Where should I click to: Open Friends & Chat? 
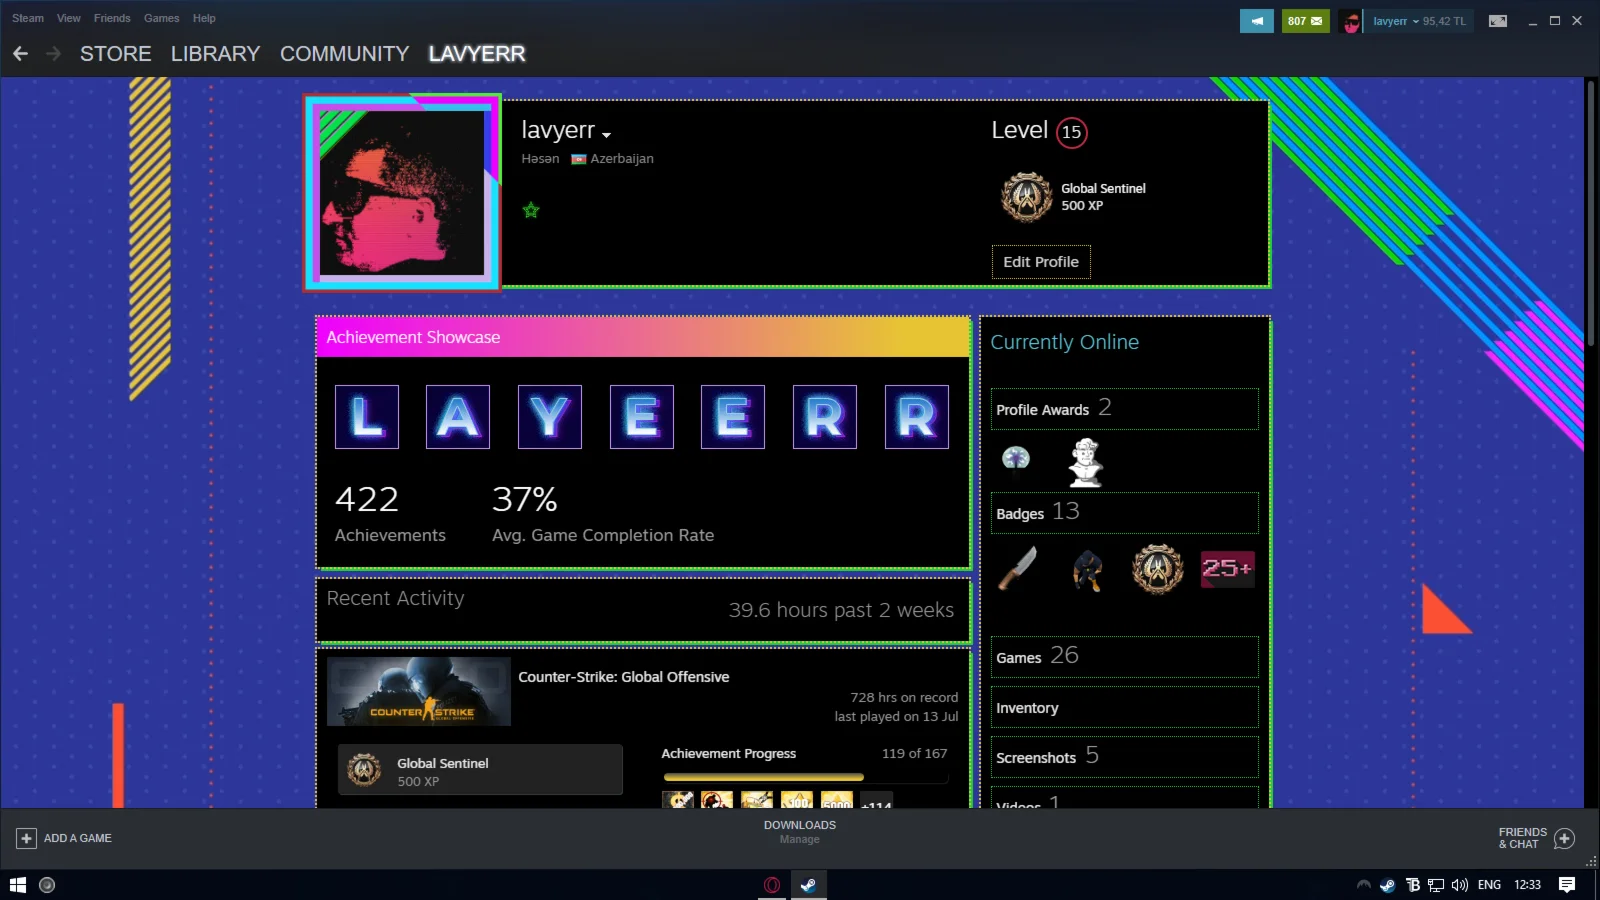(1536, 838)
